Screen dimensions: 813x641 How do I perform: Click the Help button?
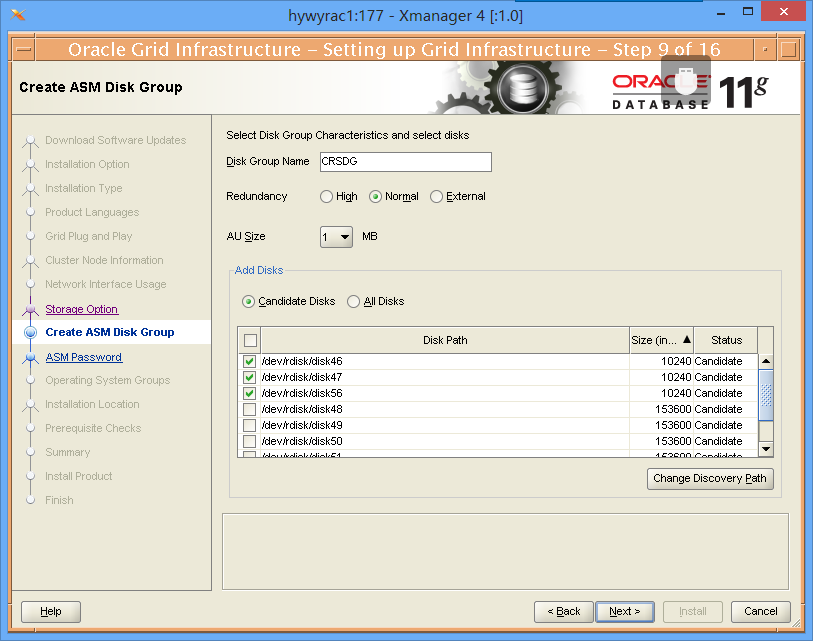[51, 612]
